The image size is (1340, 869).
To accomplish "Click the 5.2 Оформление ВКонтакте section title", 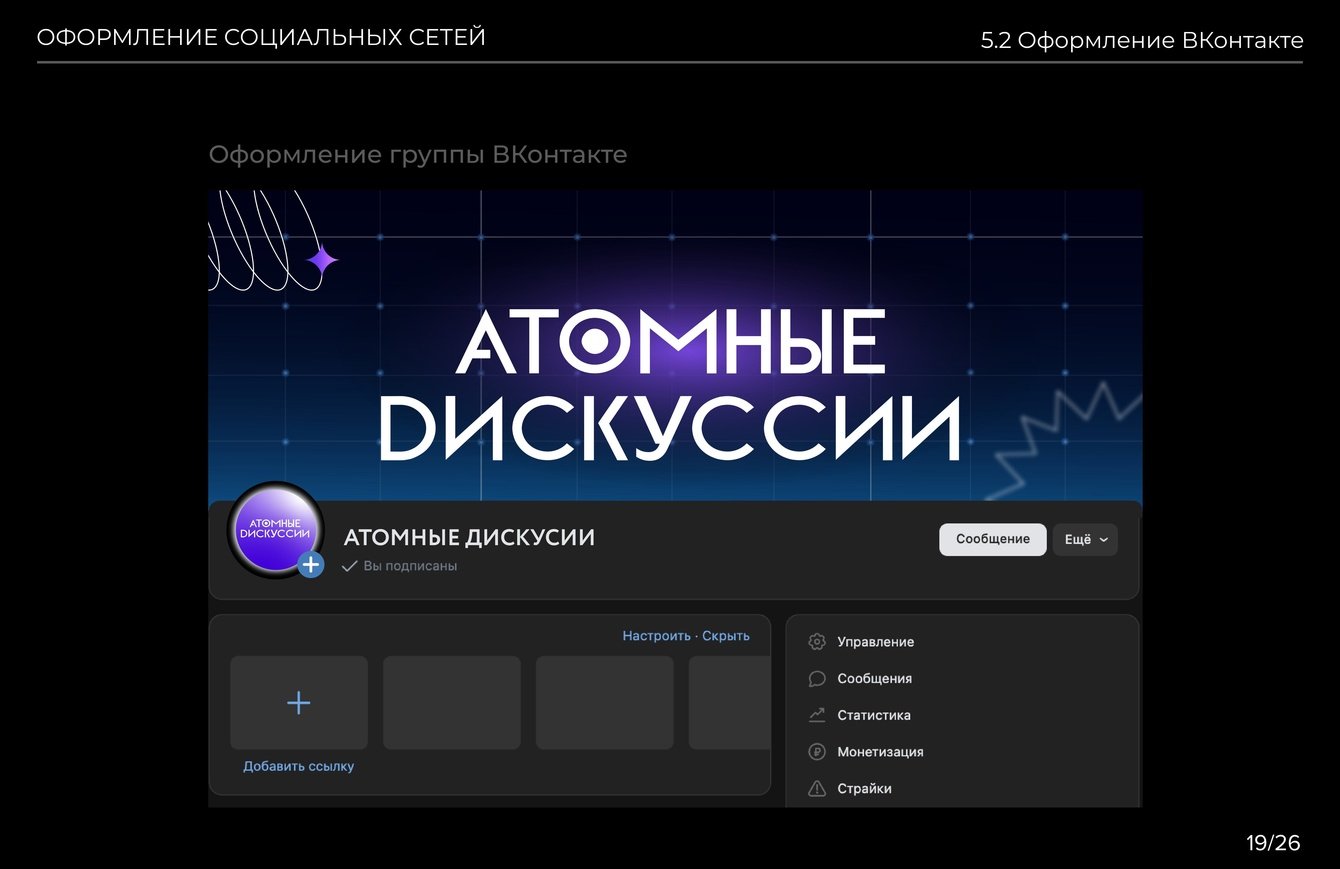I will pyautogui.click(x=1142, y=41).
